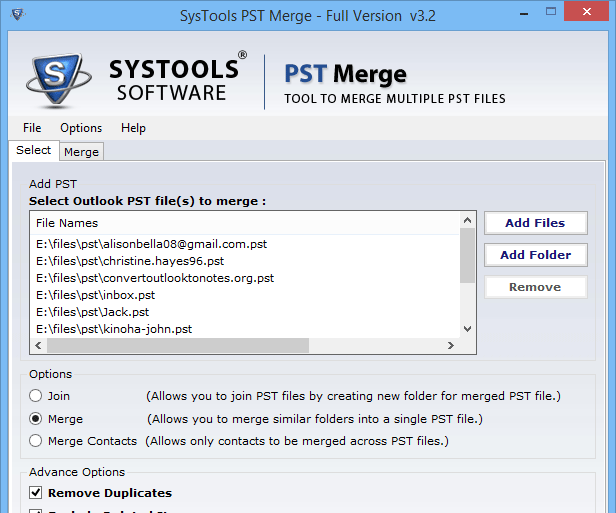
Task: Click the Add Files button
Action: pos(535,223)
